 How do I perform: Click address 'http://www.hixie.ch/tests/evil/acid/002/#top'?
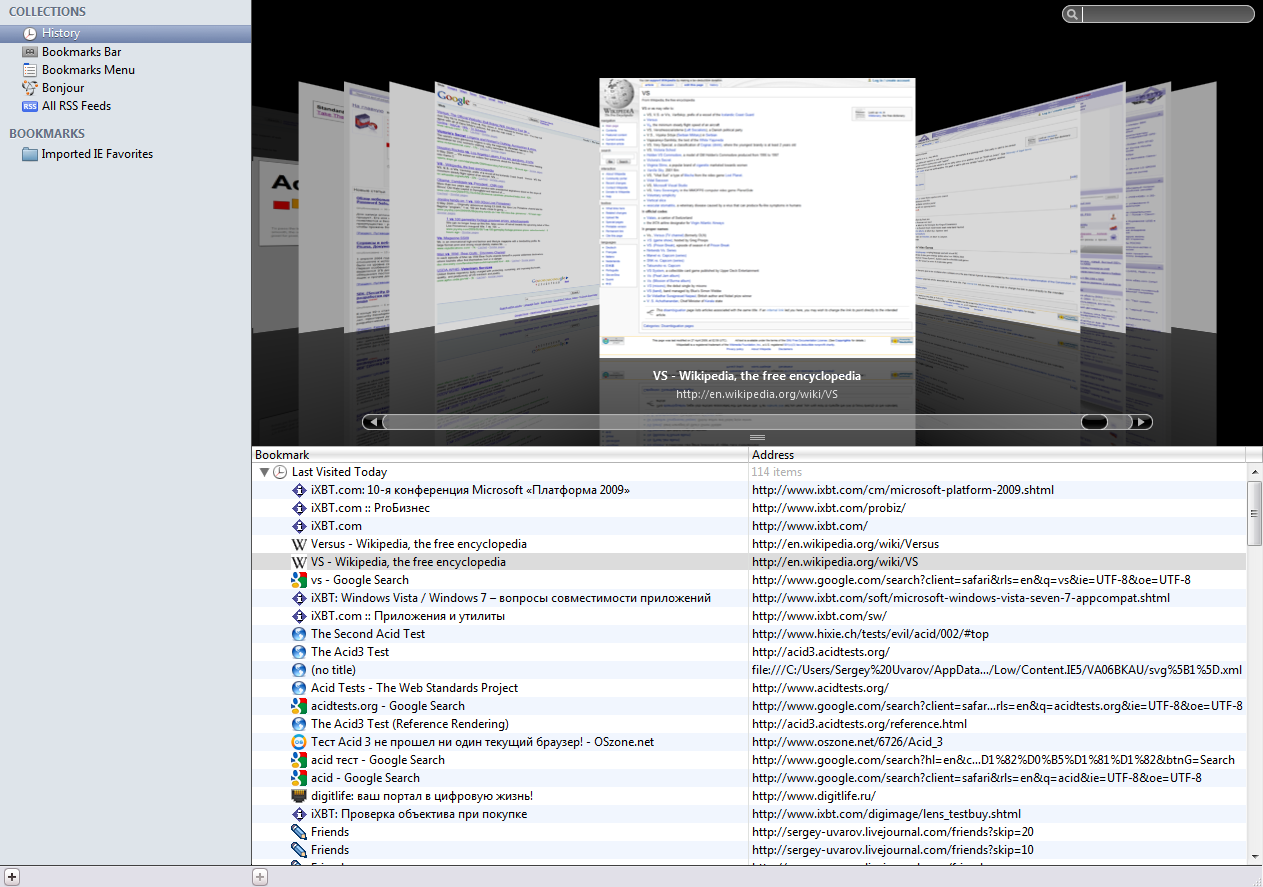coord(870,634)
